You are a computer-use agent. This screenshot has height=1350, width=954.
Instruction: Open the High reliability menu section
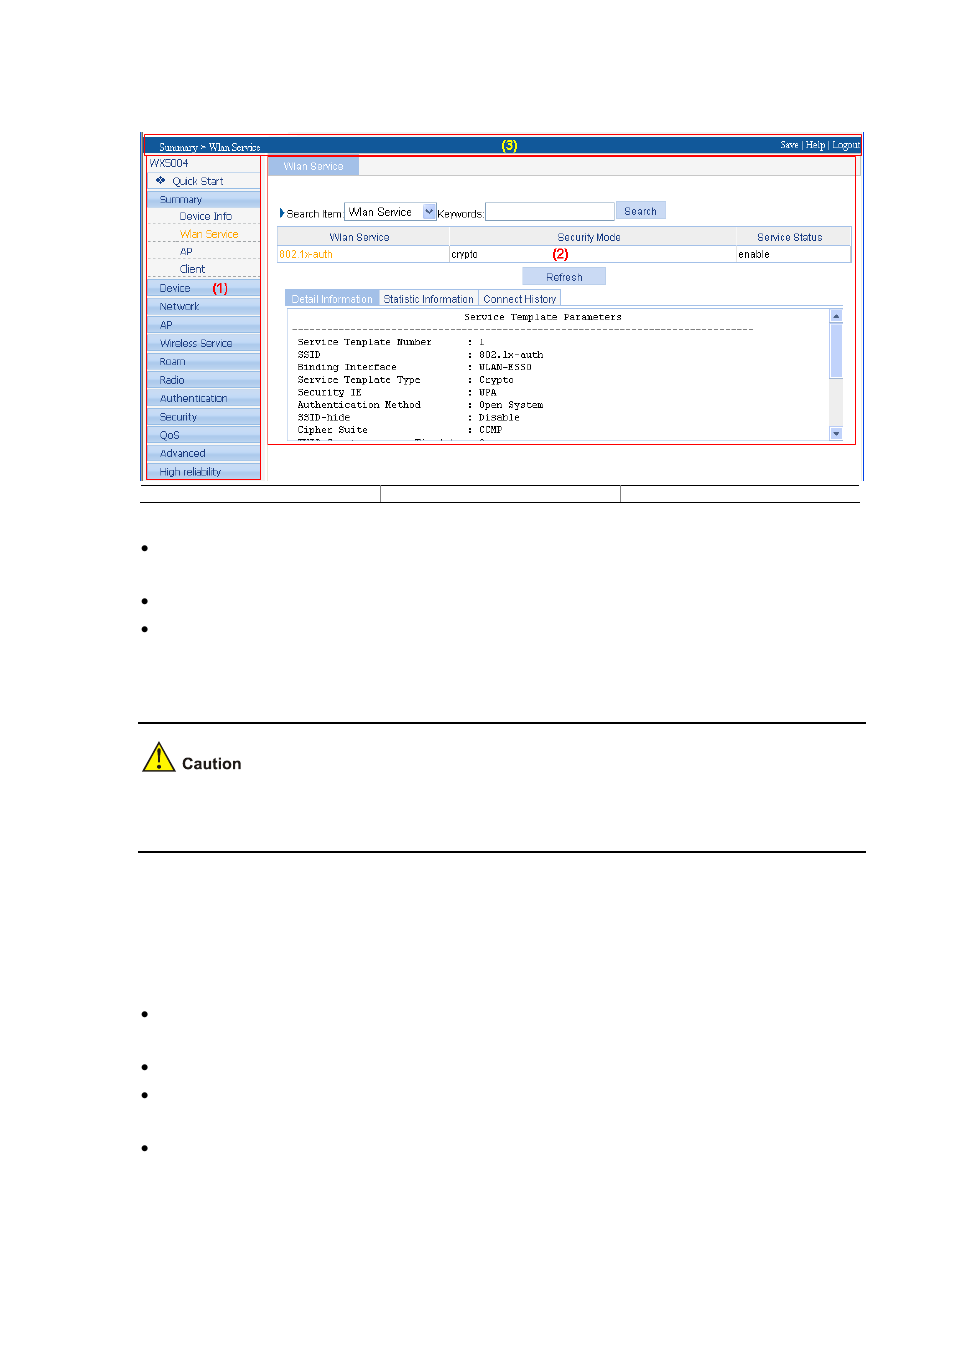203,472
